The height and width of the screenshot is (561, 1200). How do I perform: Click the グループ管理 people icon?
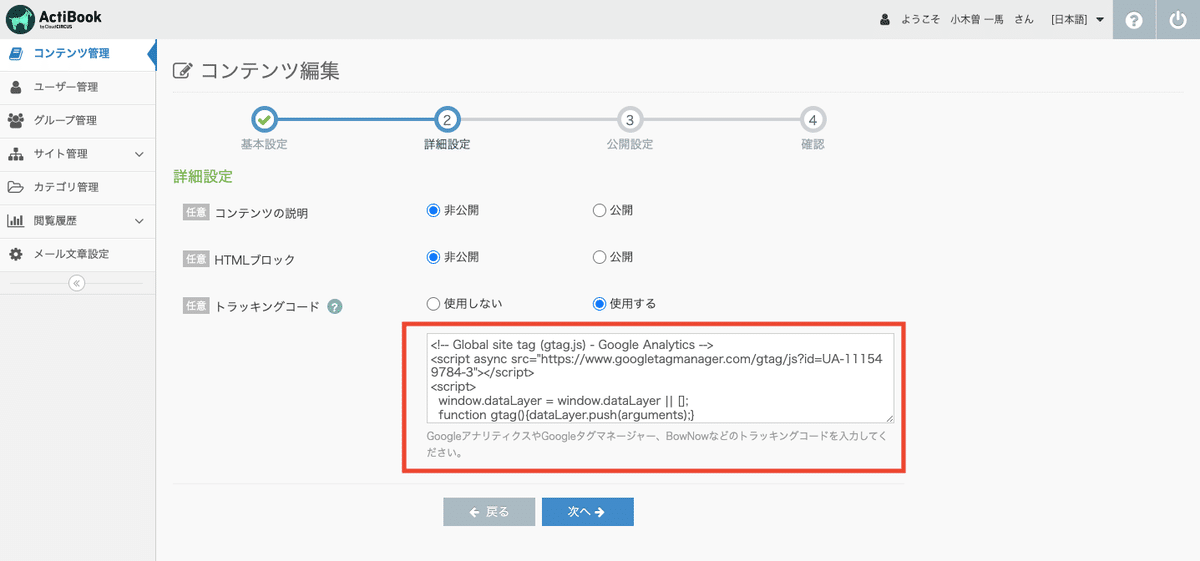click(x=16, y=120)
